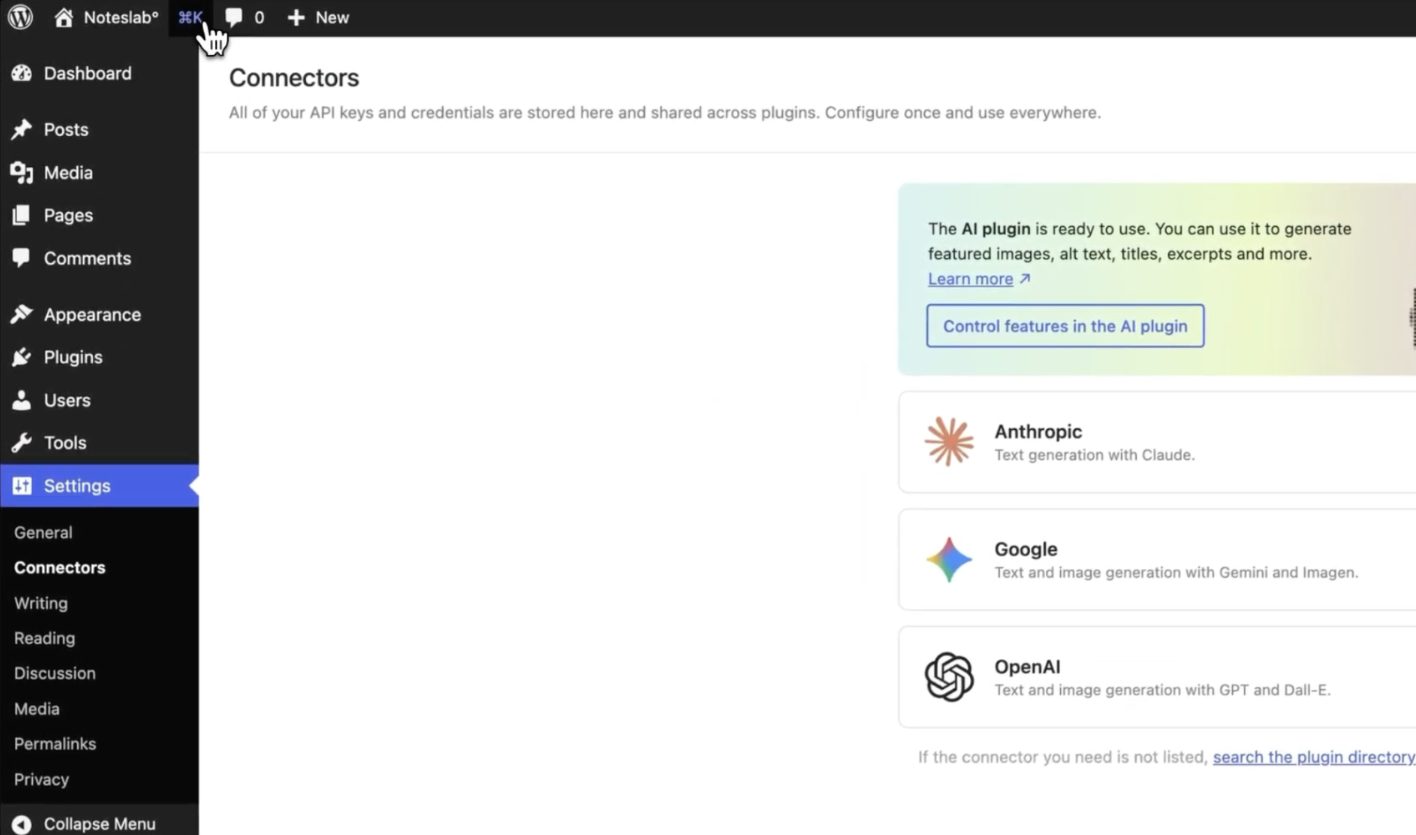Open Privacy settings
The image size is (1416, 835).
tap(41, 779)
